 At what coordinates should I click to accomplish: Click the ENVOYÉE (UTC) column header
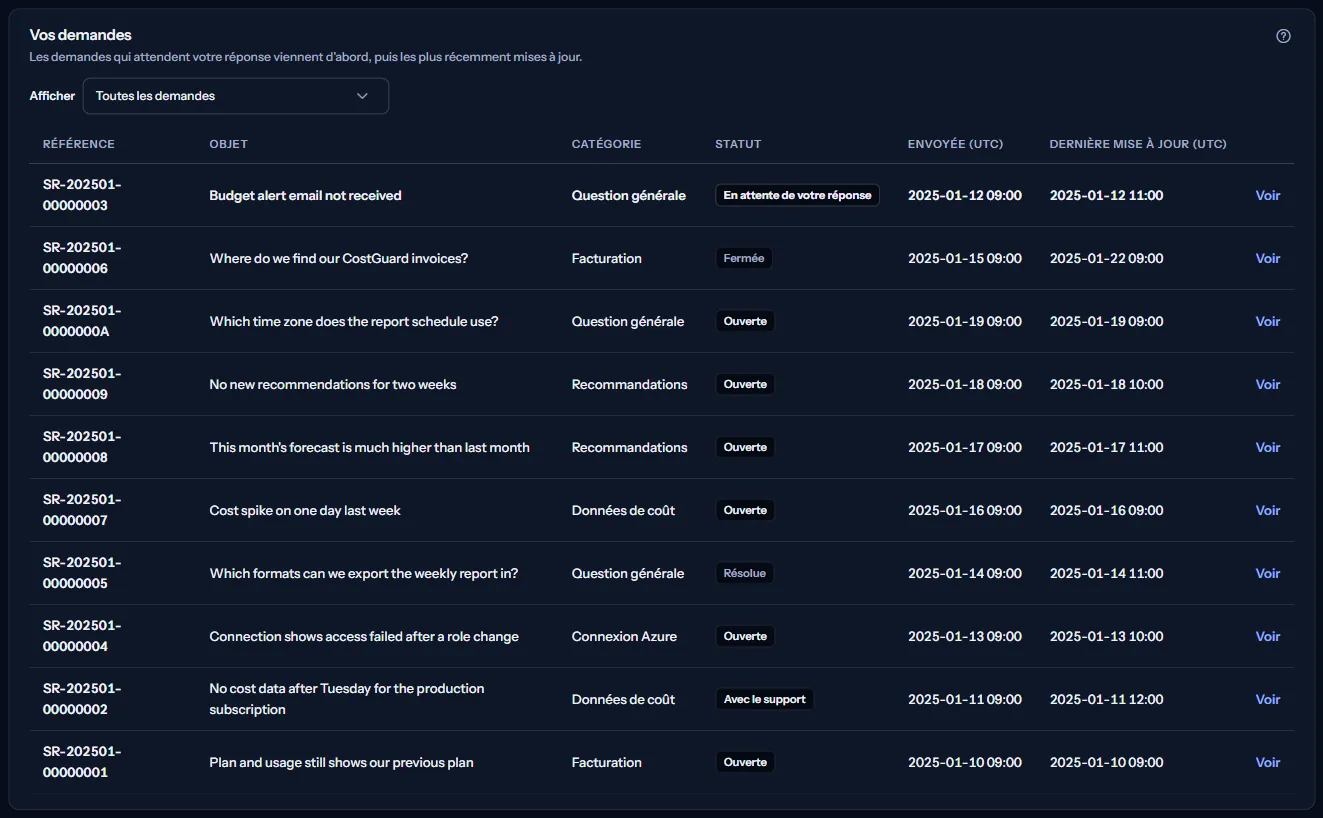955,144
